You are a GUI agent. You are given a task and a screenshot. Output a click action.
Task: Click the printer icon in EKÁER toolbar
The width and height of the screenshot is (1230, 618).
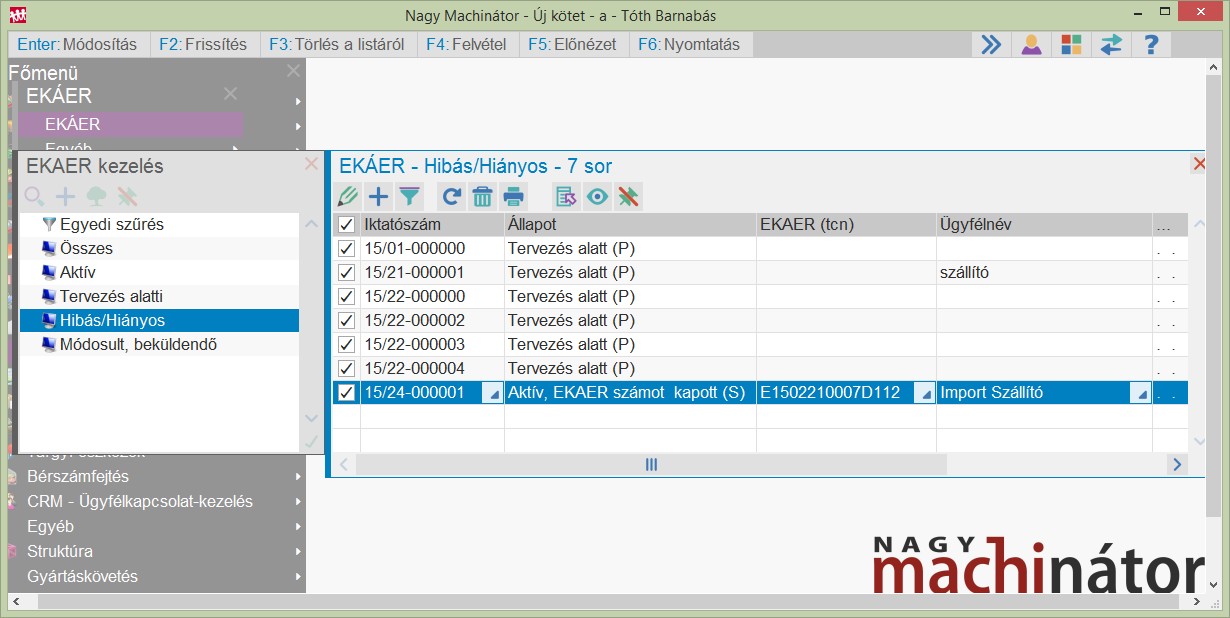click(x=513, y=196)
